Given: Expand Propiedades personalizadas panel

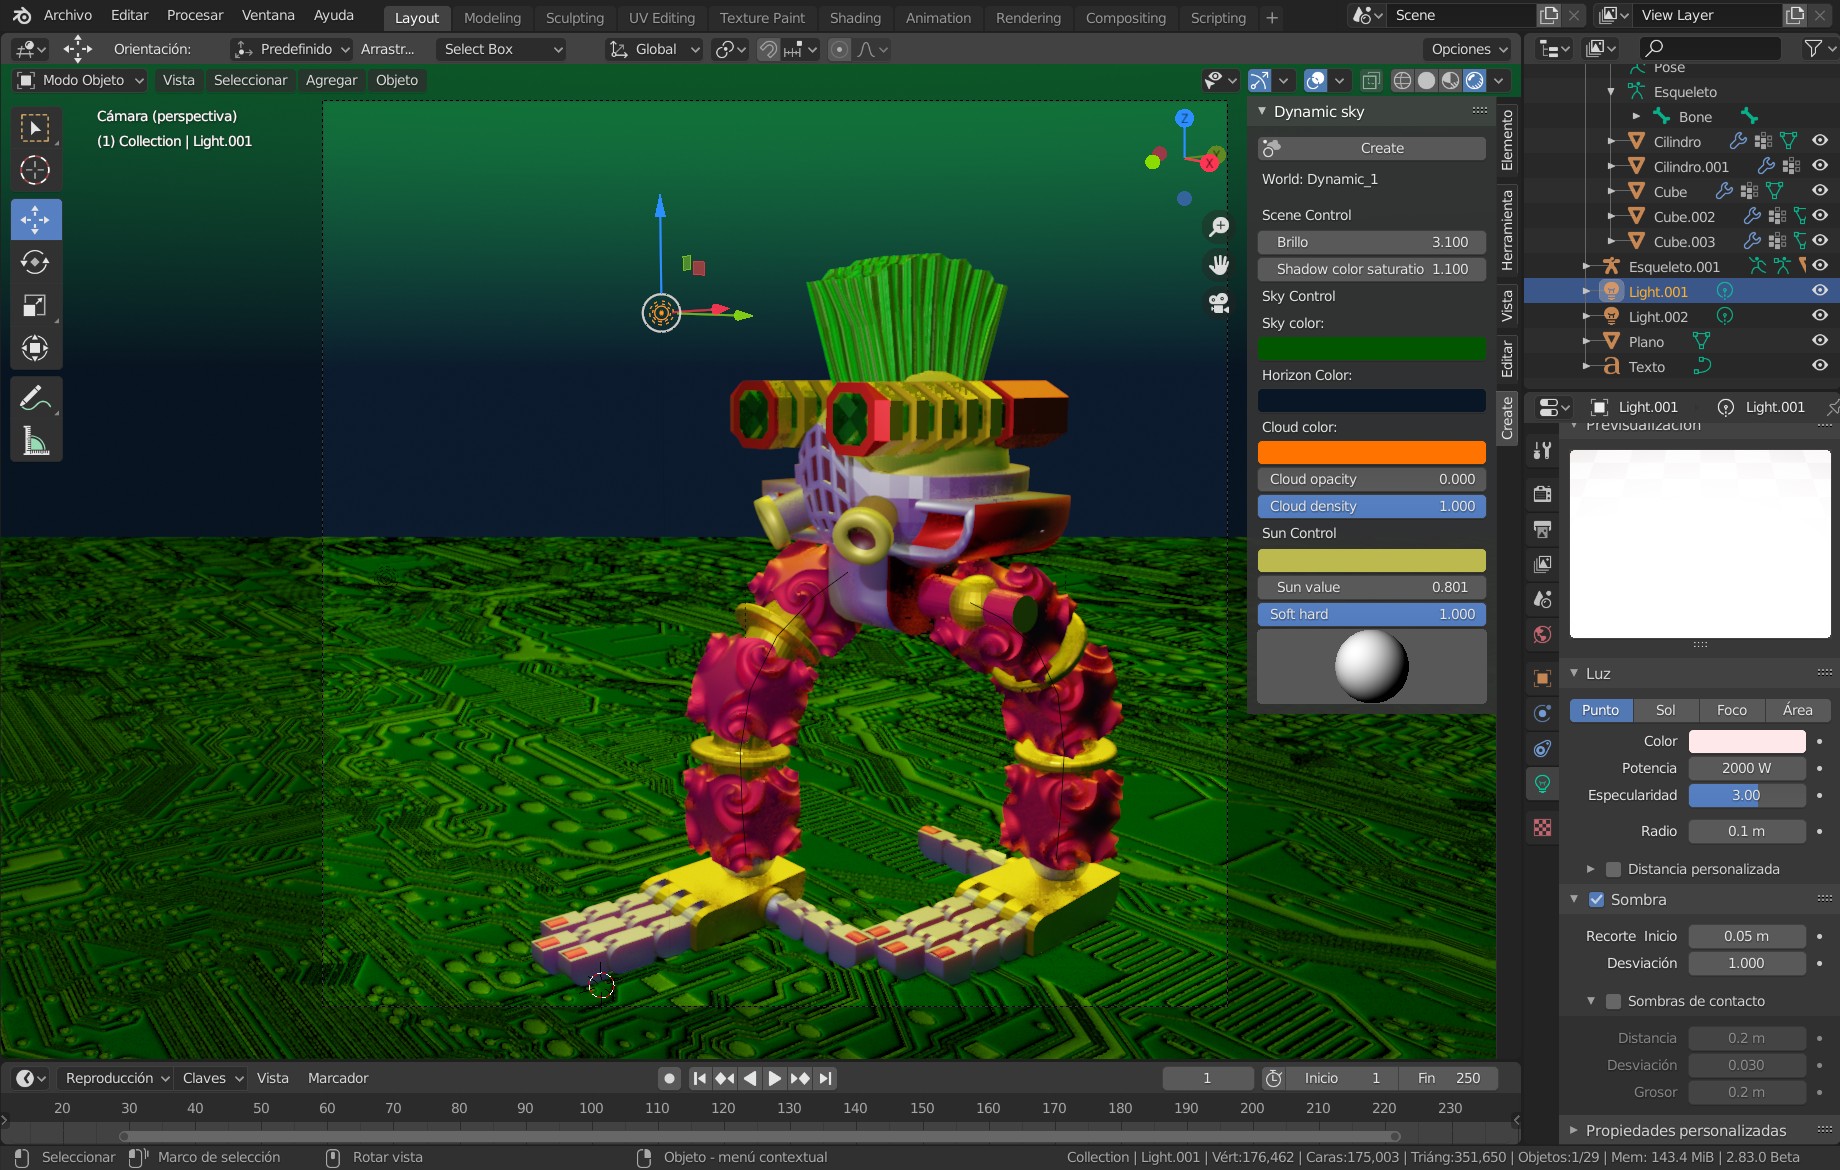Looking at the screenshot, I should coord(1685,1130).
